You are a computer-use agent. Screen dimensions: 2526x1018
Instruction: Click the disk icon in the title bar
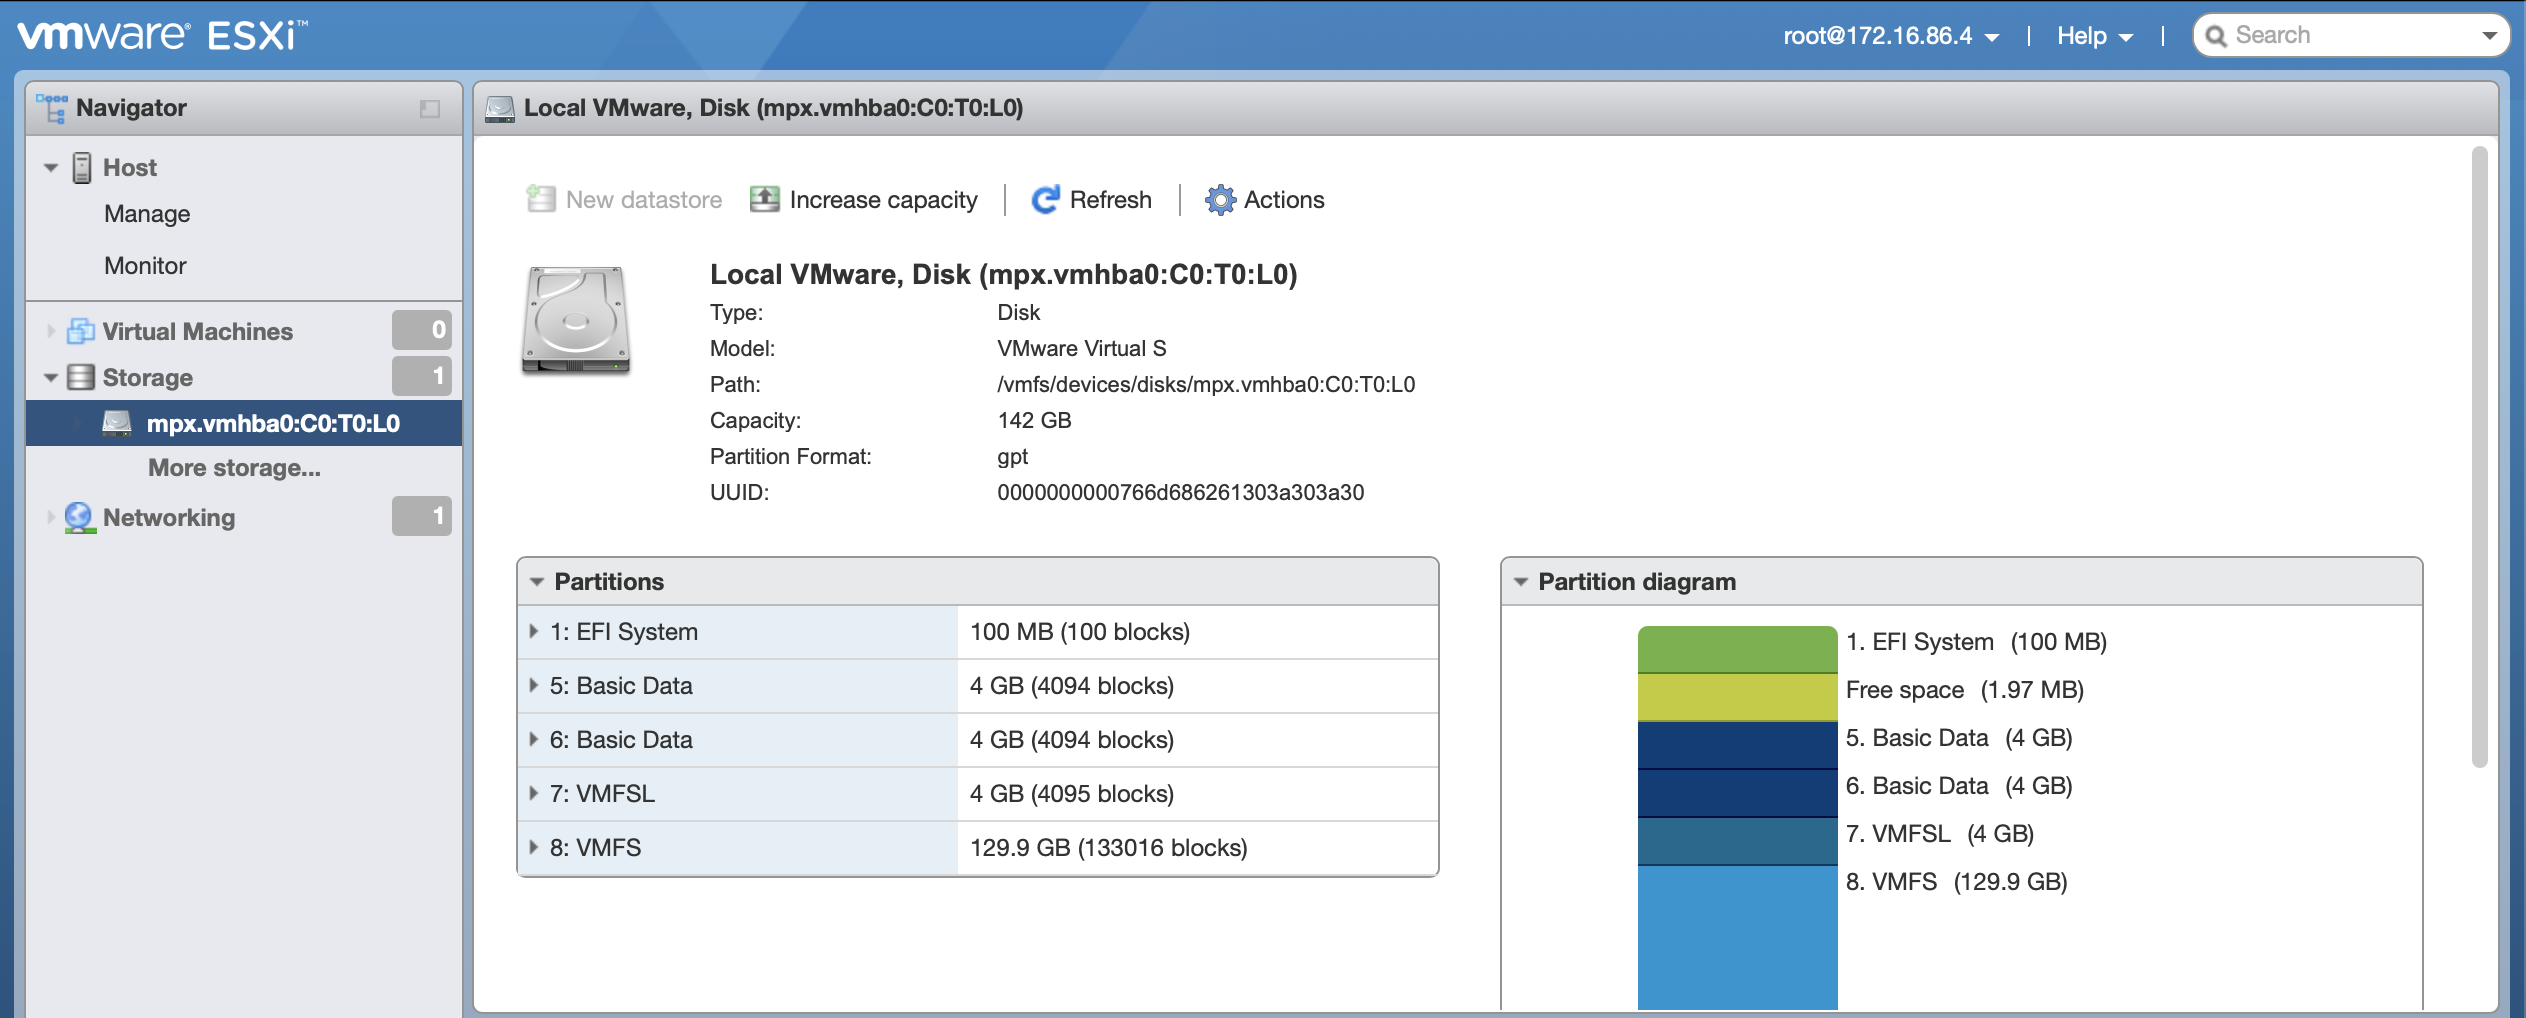point(500,108)
